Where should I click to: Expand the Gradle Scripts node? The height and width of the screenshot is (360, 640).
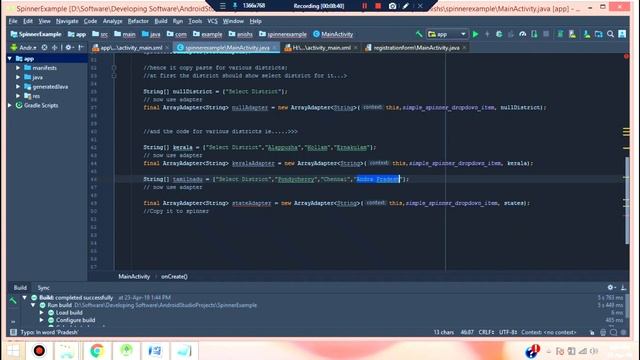pos(10,105)
